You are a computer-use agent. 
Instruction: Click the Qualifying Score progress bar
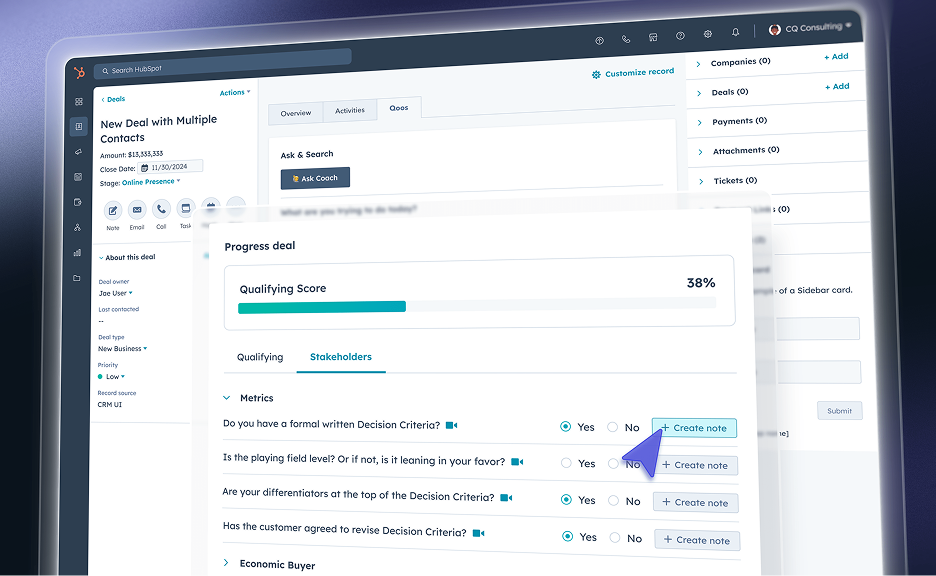pyautogui.click(x=477, y=307)
